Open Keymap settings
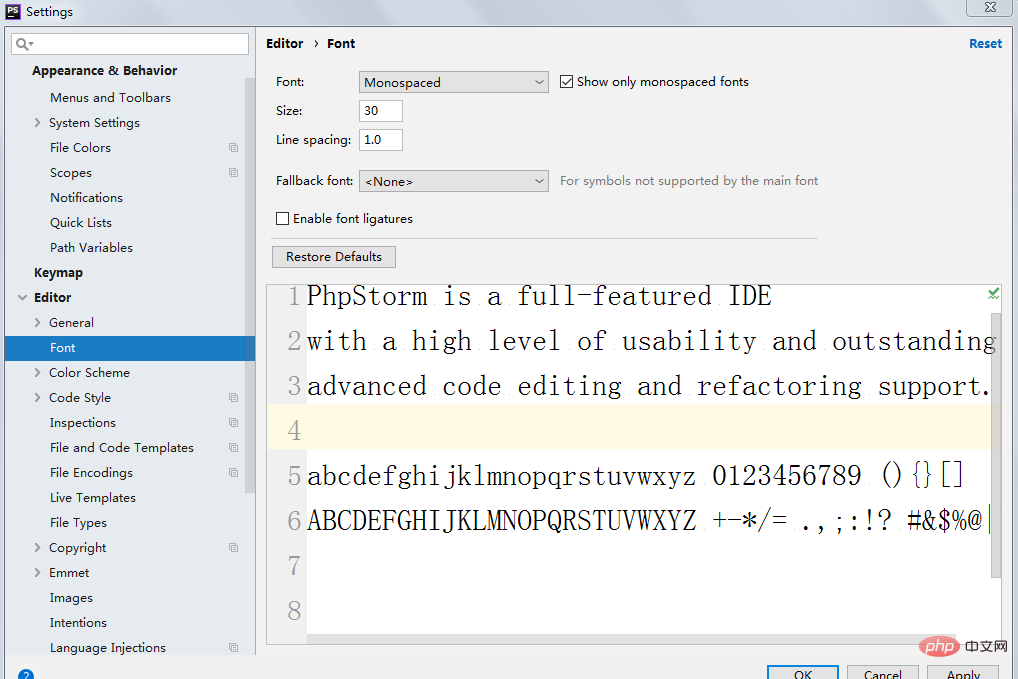This screenshot has height=679, width=1018. pyautogui.click(x=58, y=273)
